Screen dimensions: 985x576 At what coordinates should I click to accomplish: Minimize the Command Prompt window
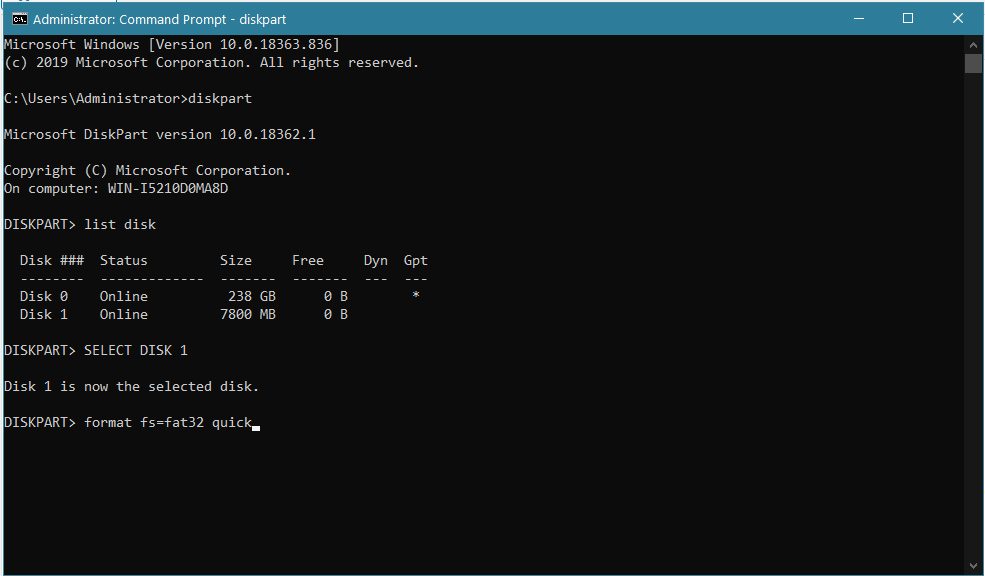858,19
